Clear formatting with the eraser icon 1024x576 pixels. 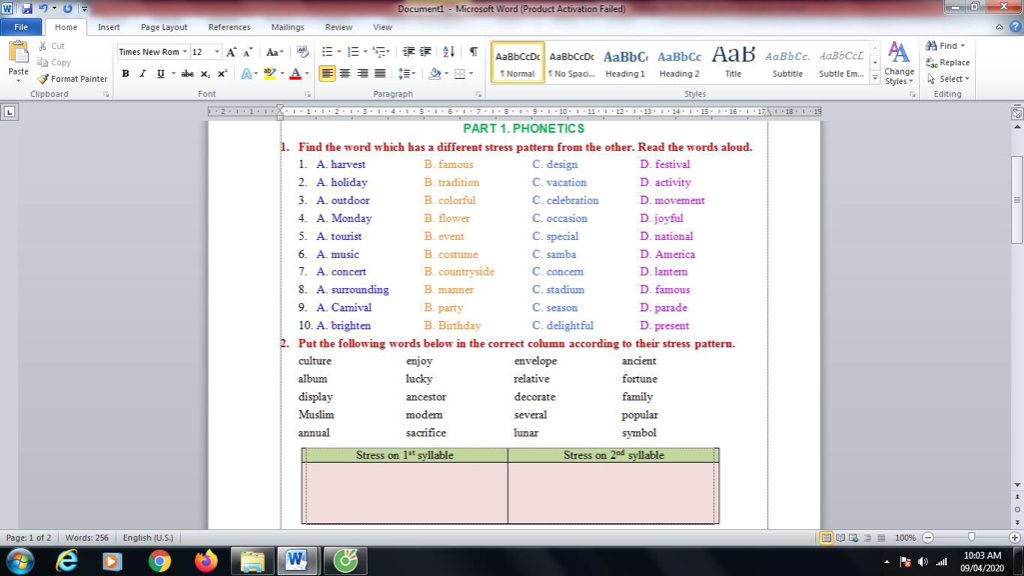302,52
